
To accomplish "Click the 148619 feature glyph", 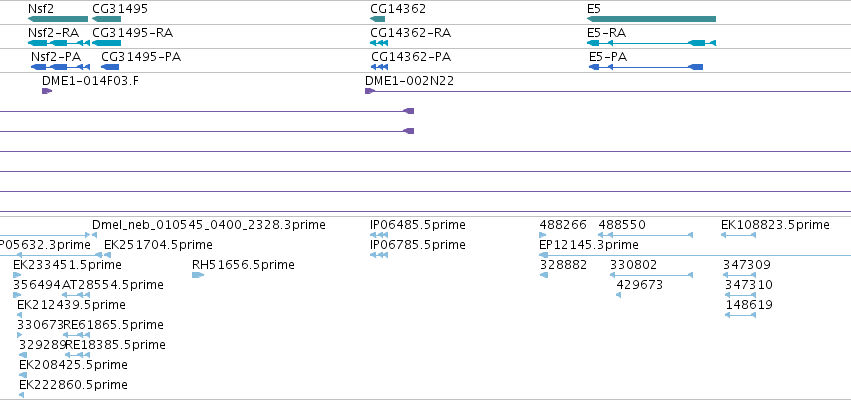I will point(740,315).
